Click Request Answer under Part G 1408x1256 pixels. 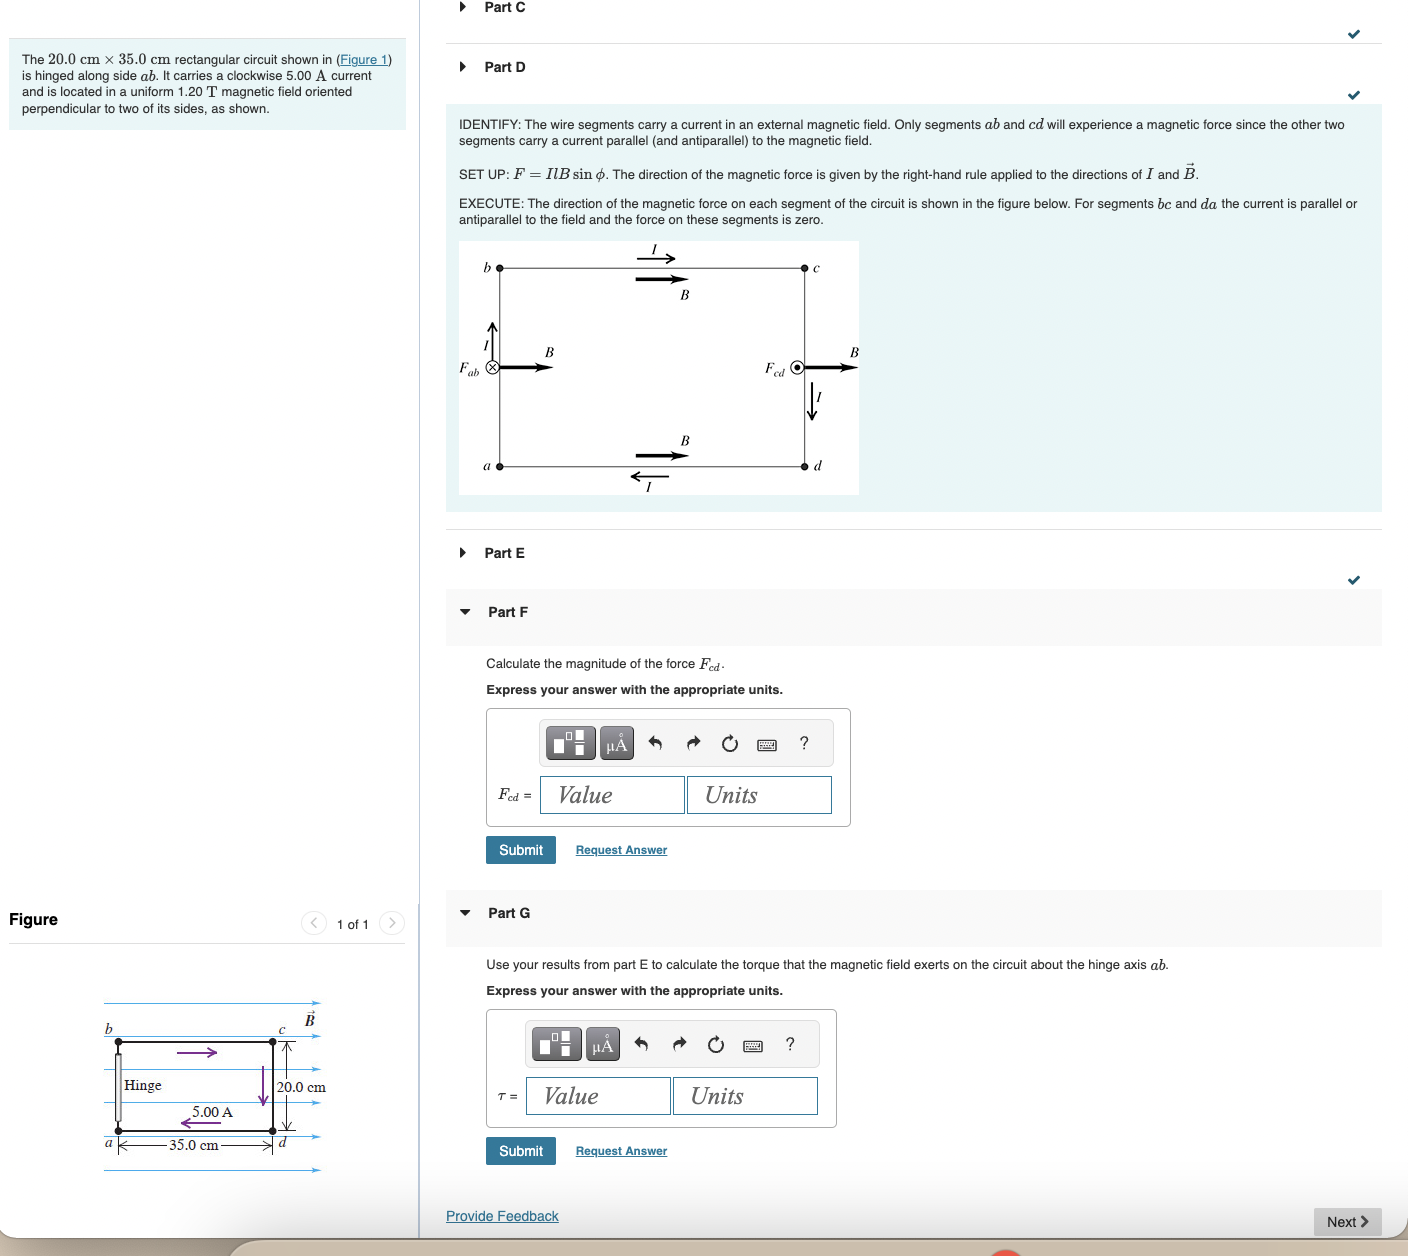620,1150
